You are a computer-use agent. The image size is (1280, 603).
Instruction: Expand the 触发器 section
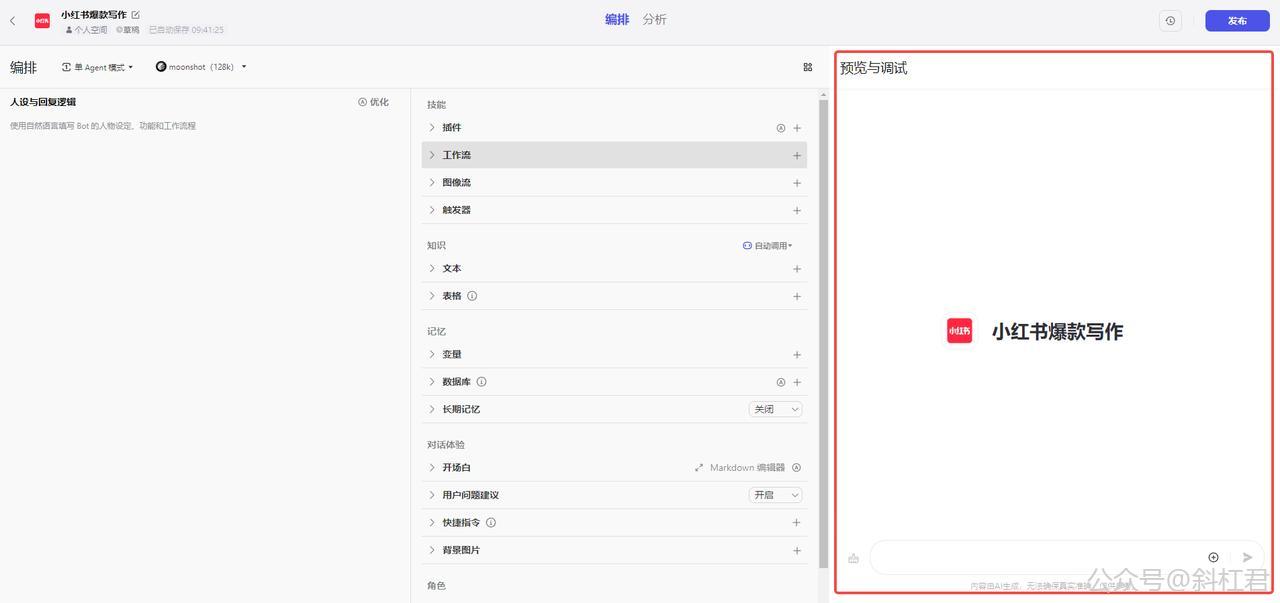pos(432,210)
